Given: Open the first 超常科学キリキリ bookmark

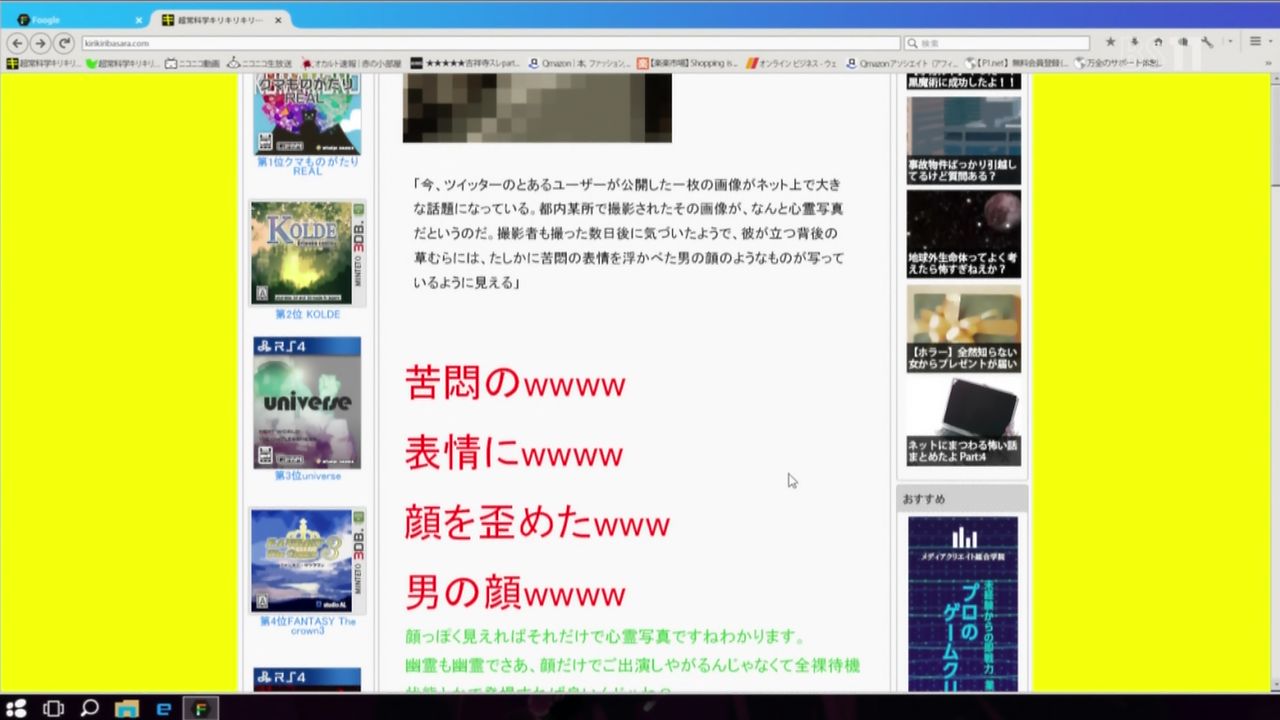Looking at the screenshot, I should coord(42,63).
